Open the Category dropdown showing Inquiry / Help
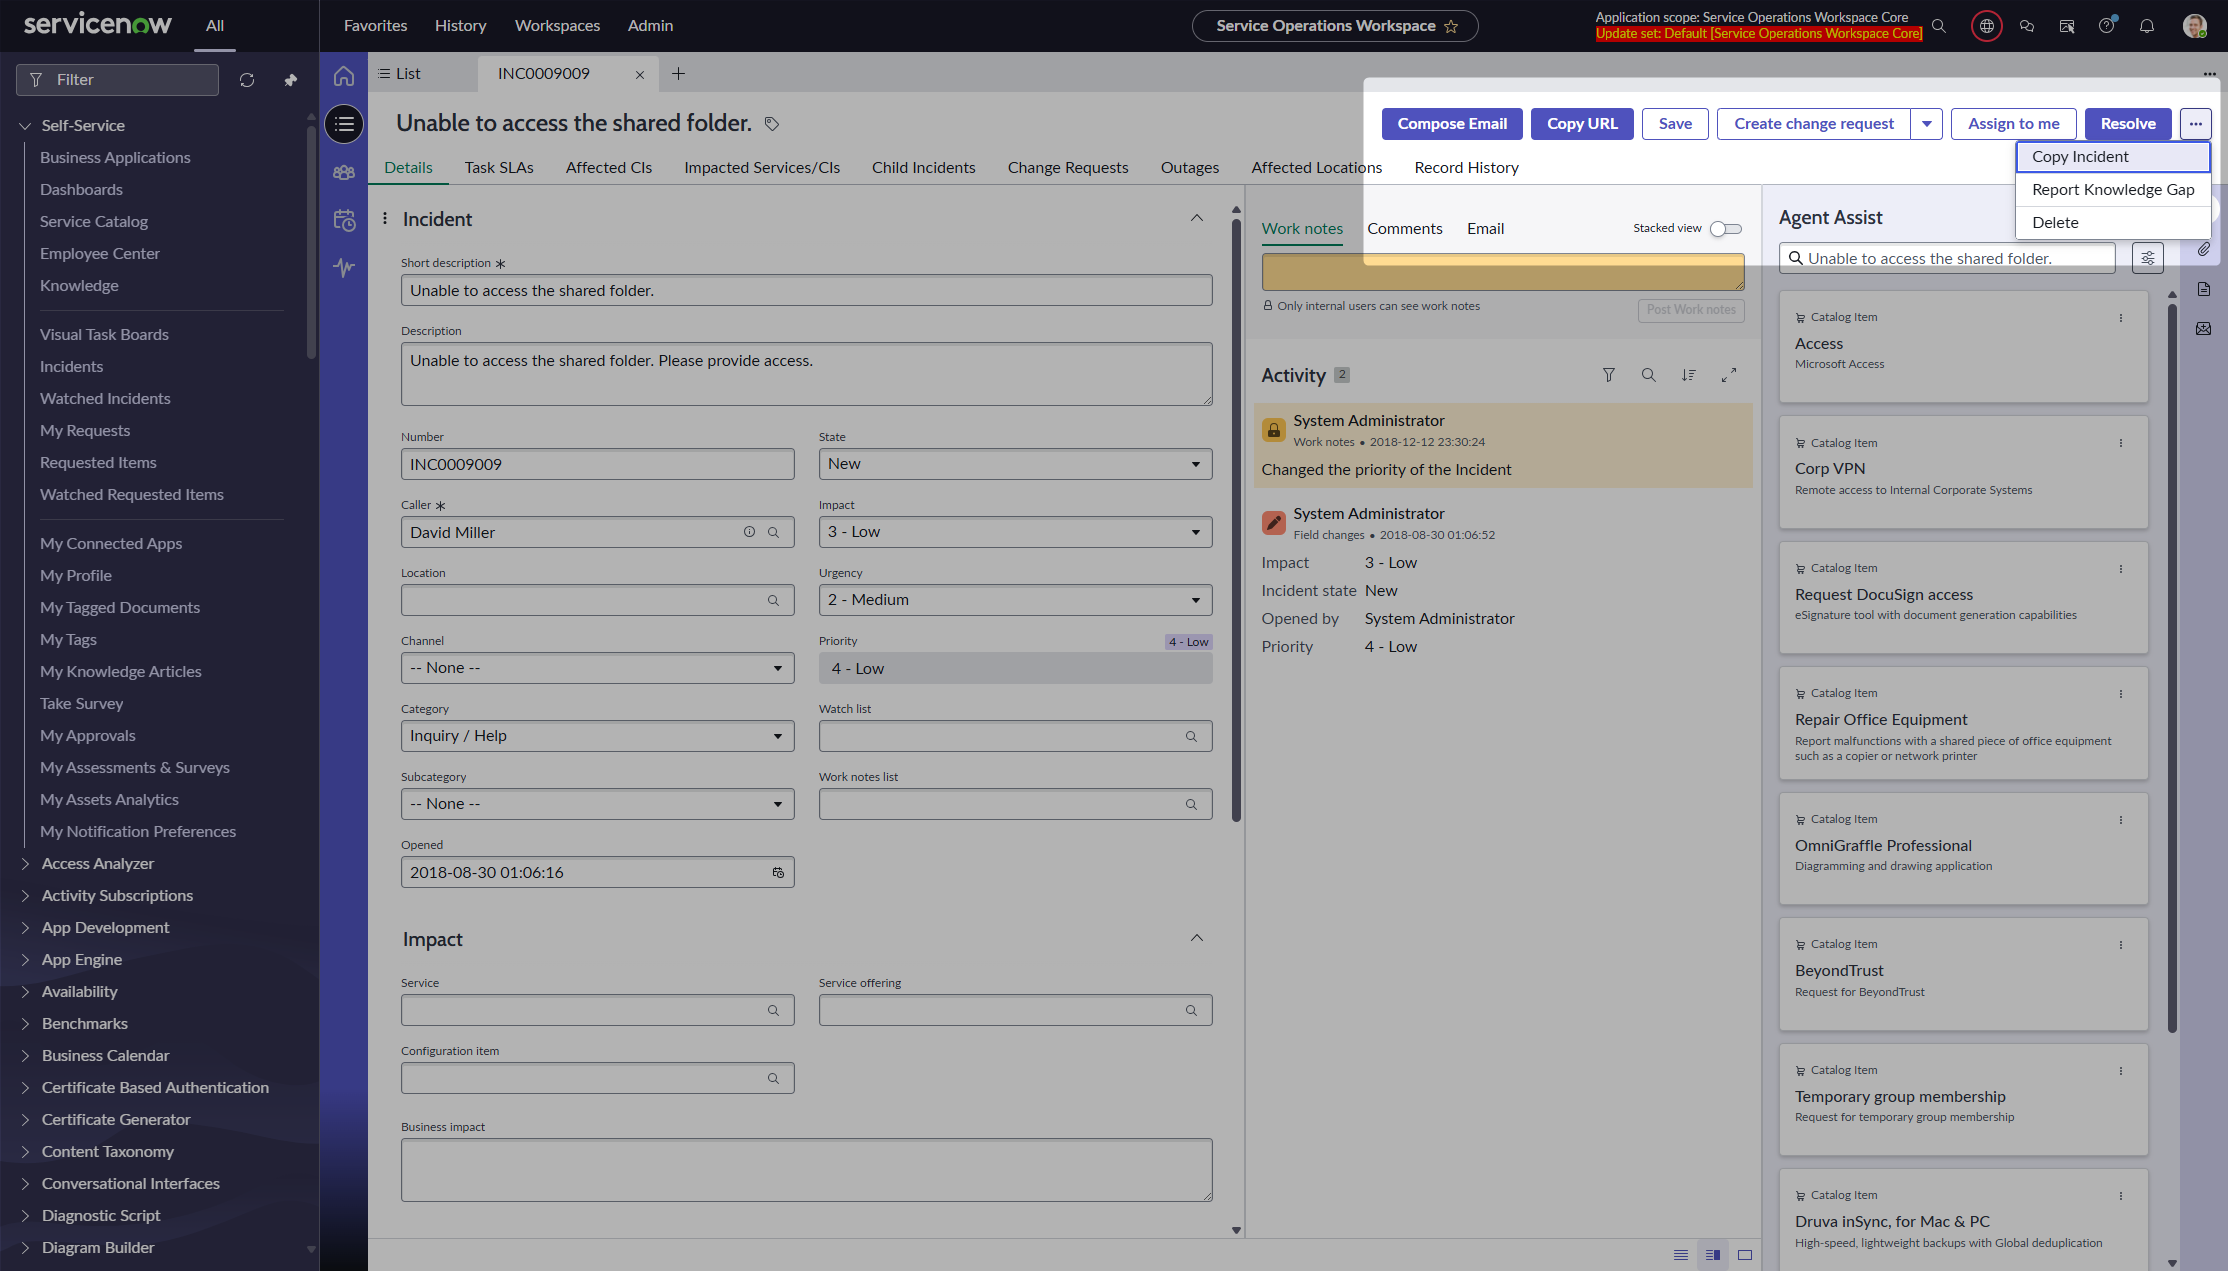 [x=597, y=736]
